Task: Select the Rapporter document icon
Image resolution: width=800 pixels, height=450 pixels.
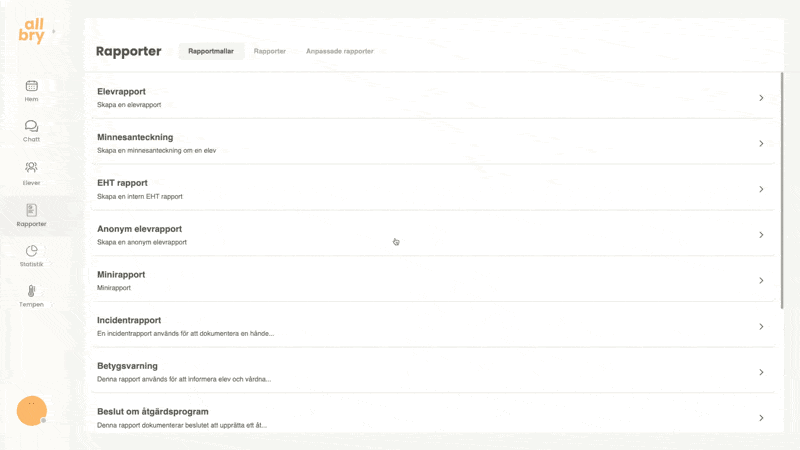Action: (x=31, y=210)
